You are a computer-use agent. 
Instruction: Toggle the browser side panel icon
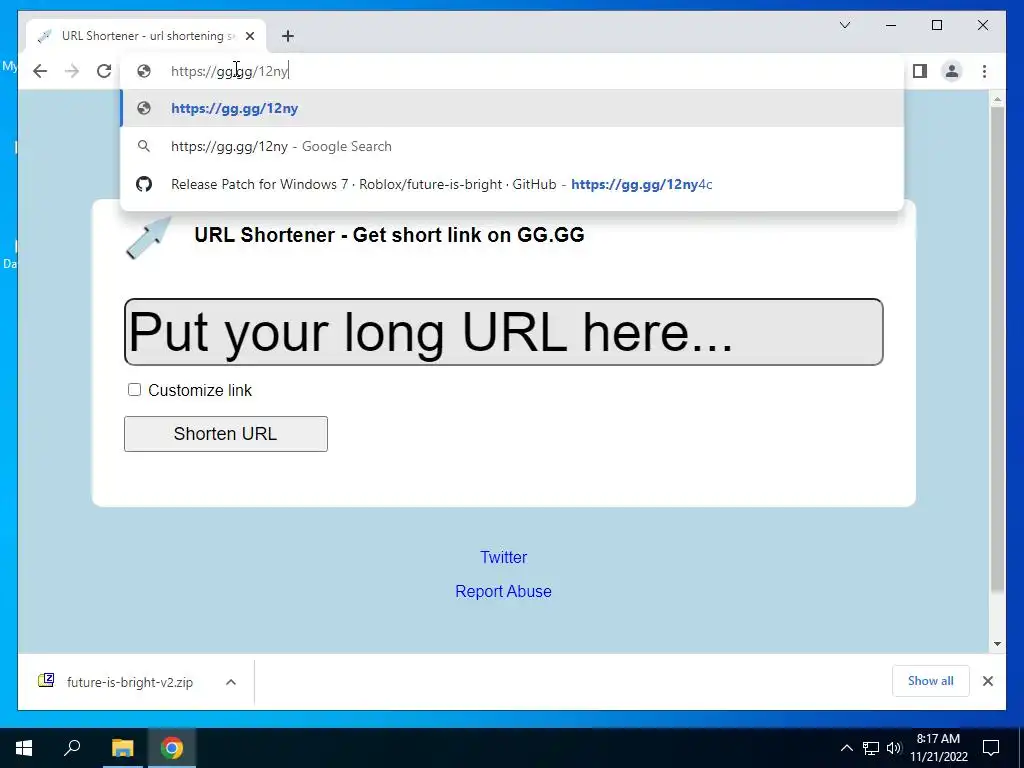pyautogui.click(x=920, y=71)
